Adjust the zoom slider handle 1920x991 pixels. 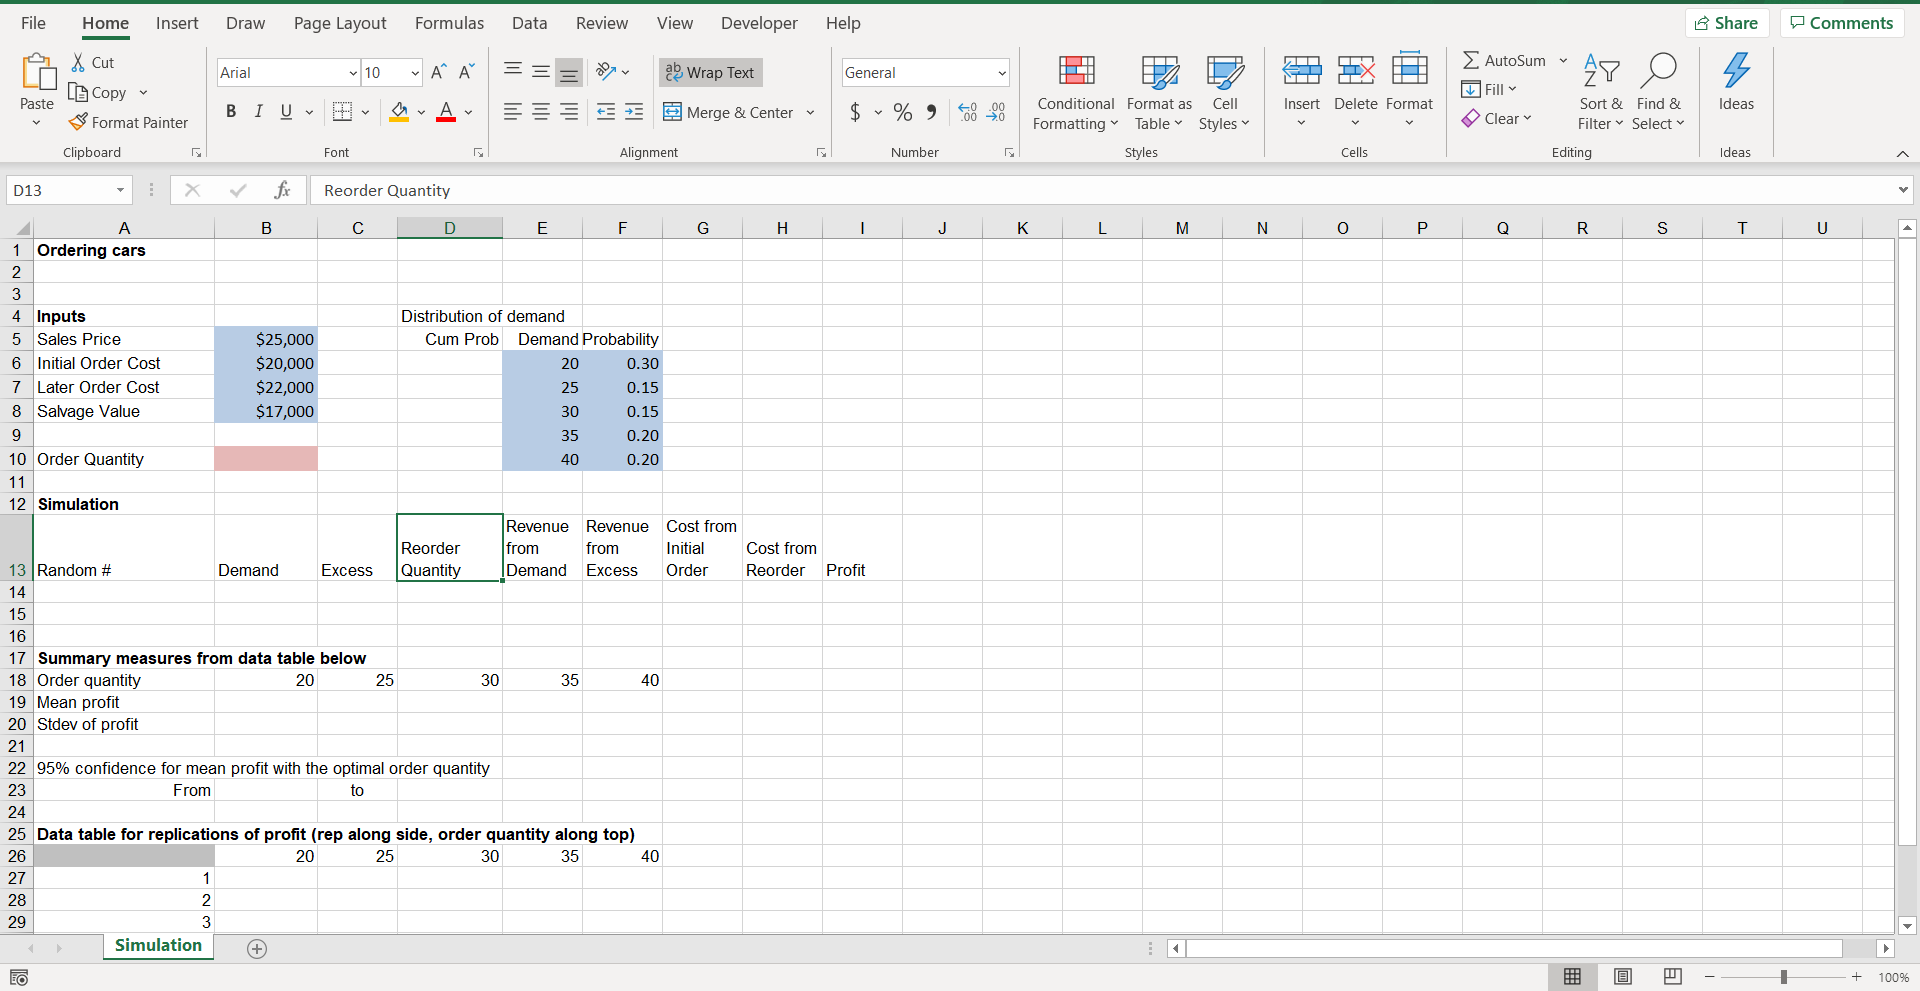click(x=1783, y=977)
